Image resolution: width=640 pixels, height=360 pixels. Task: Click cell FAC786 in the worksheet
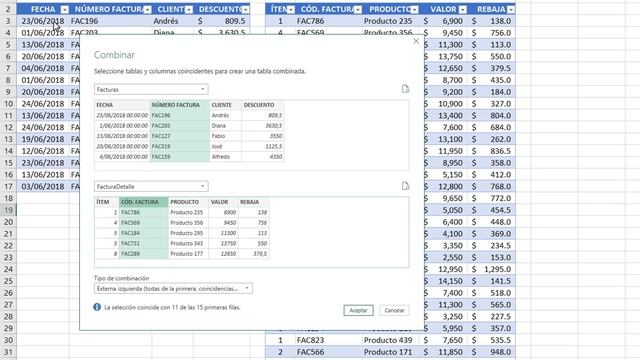pyautogui.click(x=329, y=21)
